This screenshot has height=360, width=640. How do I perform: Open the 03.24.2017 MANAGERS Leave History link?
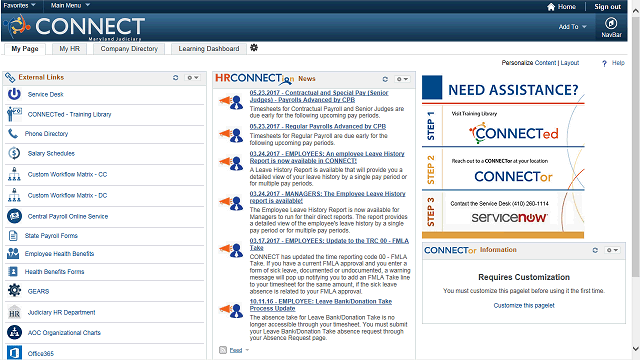click(327, 197)
